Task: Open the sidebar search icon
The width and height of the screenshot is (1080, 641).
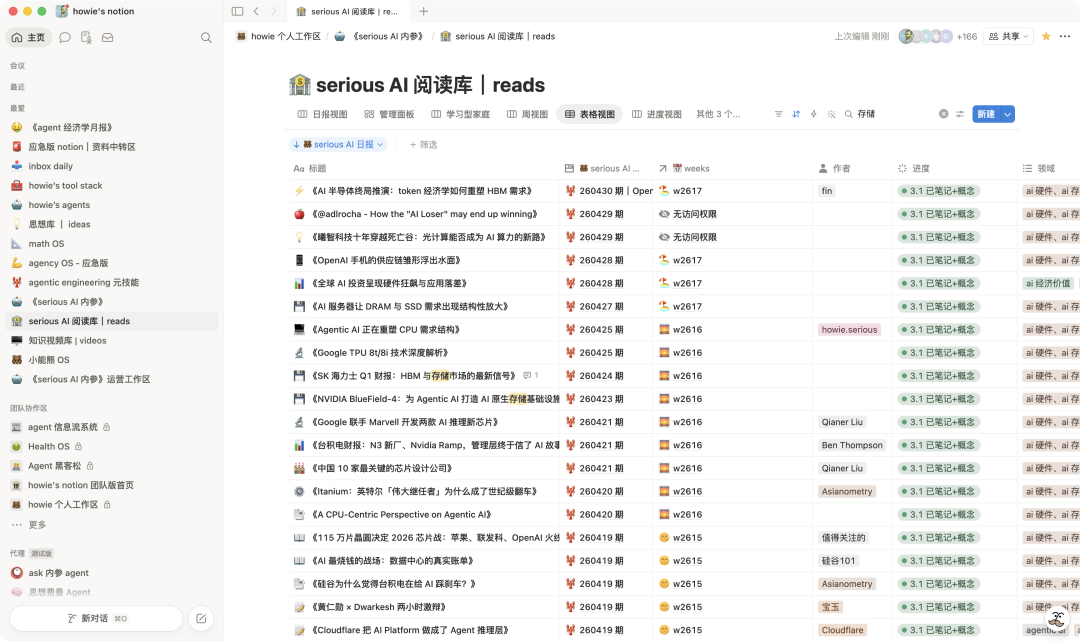Action: (x=206, y=38)
